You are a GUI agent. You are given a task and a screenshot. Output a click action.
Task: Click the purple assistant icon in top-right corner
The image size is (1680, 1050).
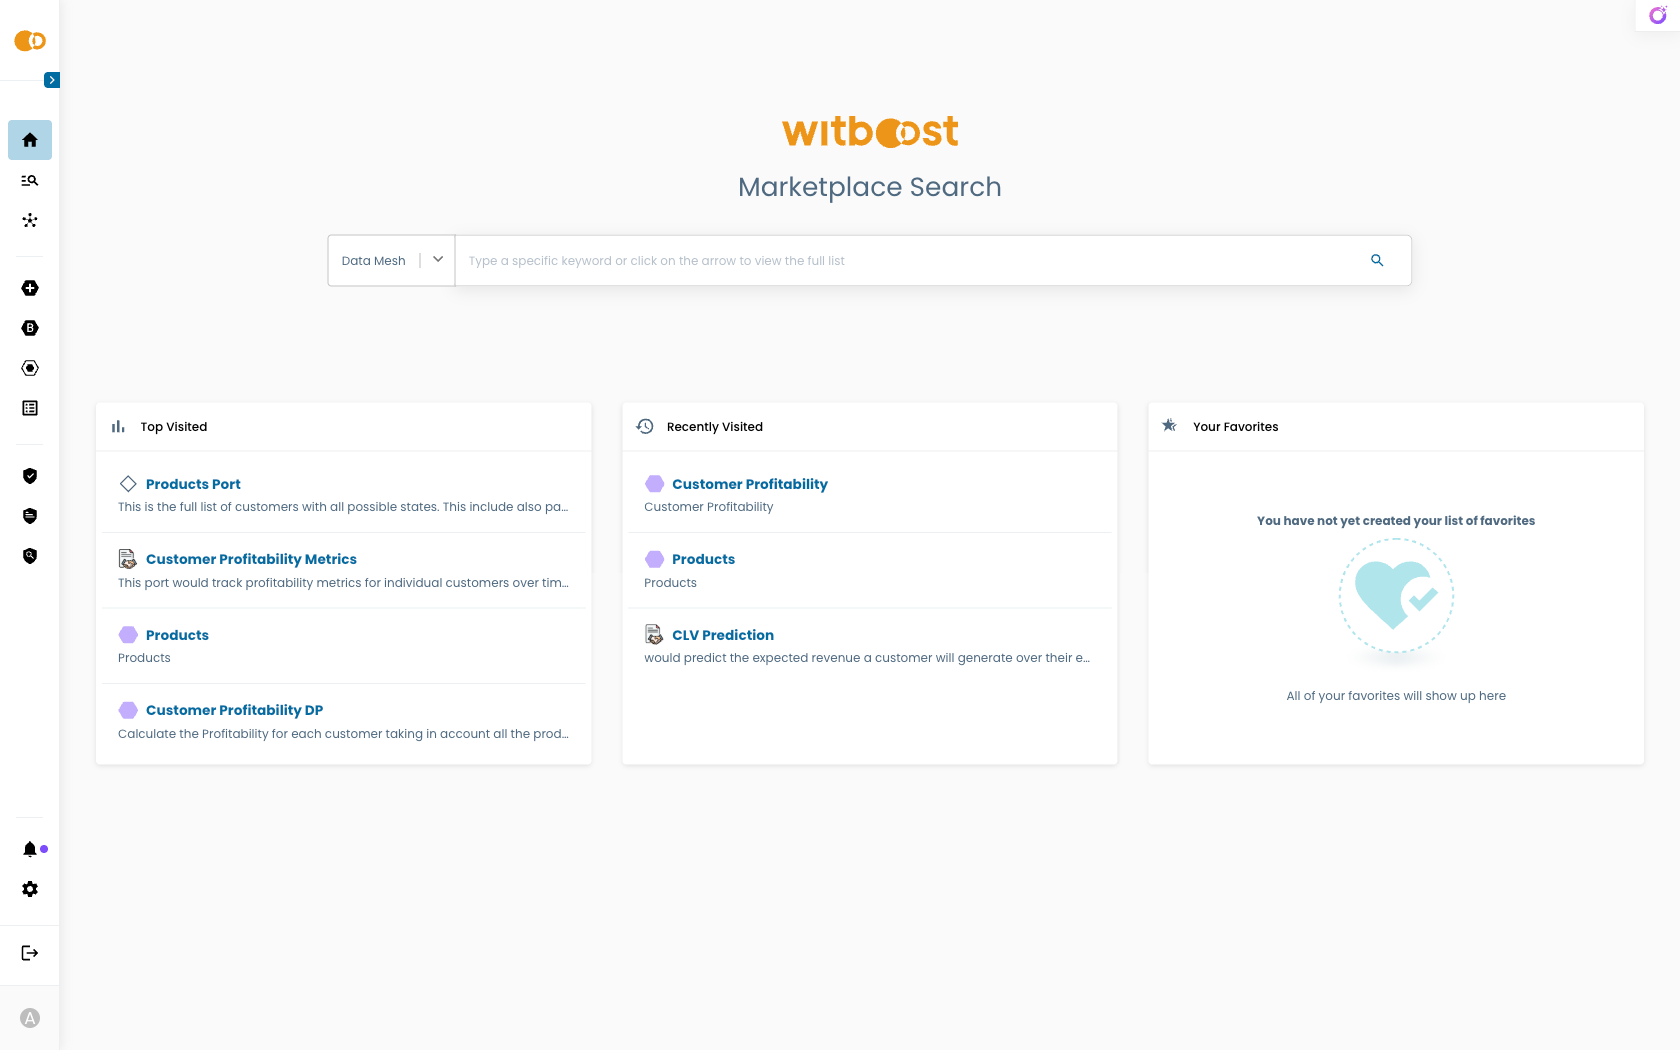pyautogui.click(x=1658, y=15)
